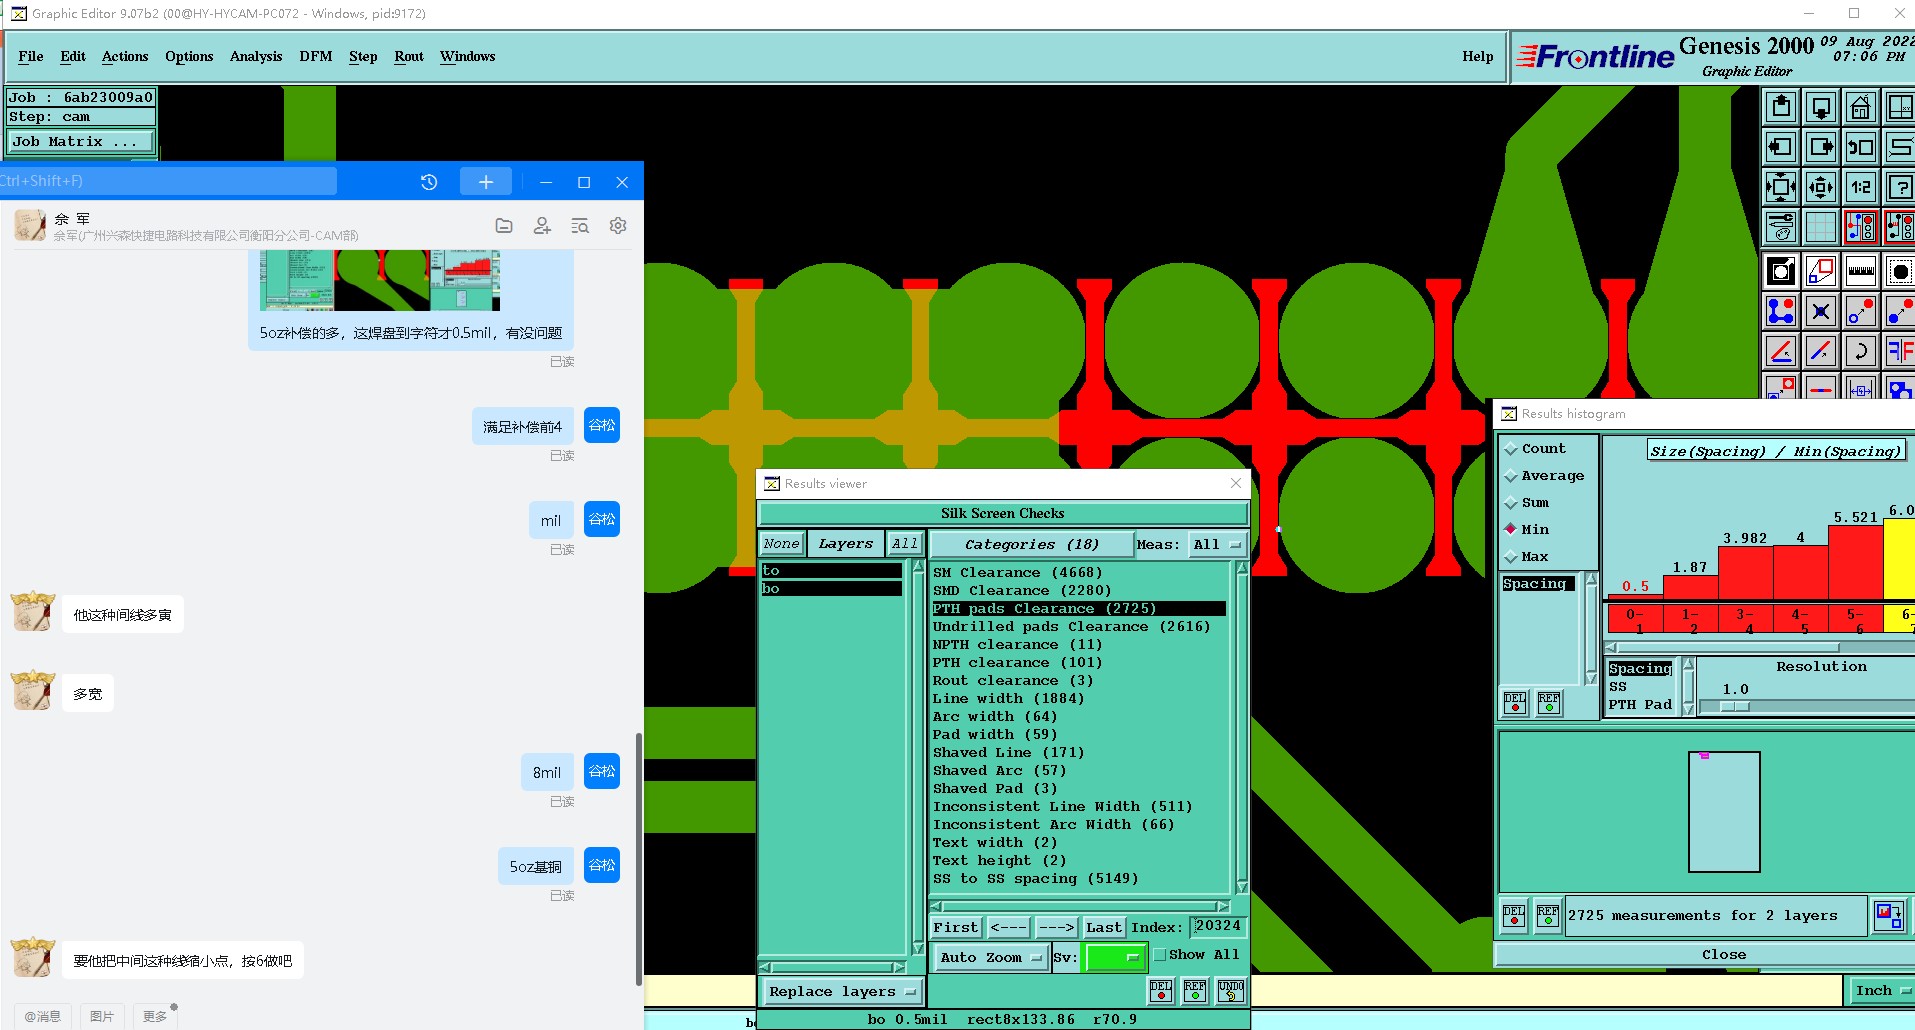The width and height of the screenshot is (1915, 1030).
Task: Open the green Sv severity dropdown
Action: pyautogui.click(x=1115, y=958)
